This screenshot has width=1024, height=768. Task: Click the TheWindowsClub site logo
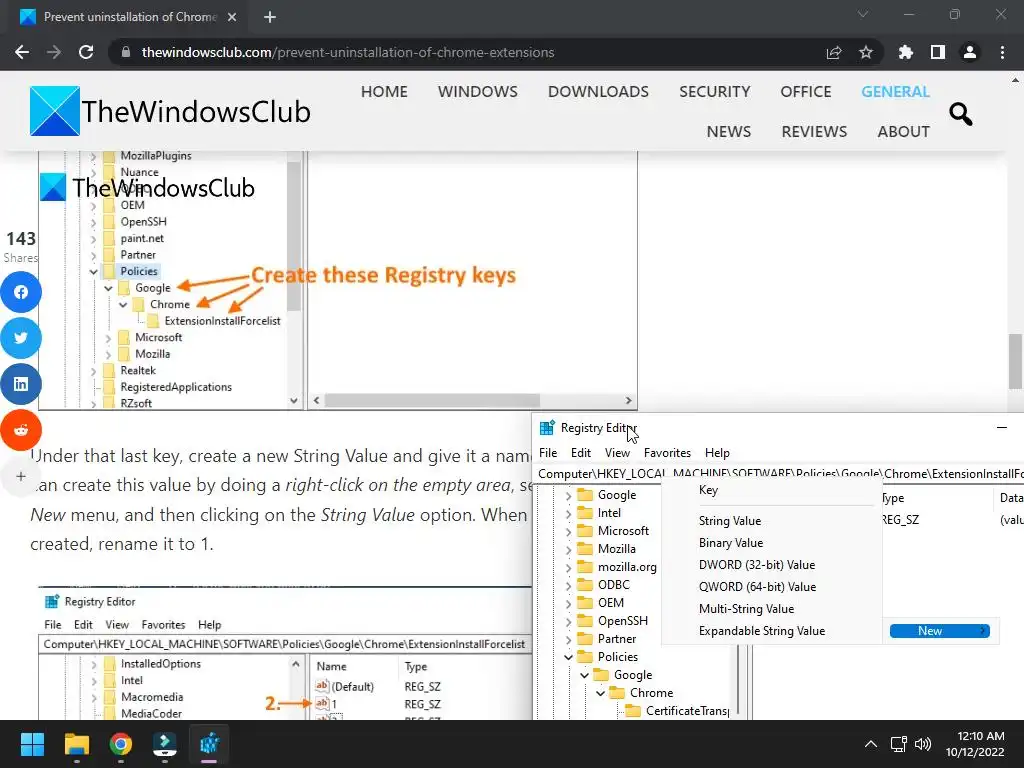click(170, 111)
